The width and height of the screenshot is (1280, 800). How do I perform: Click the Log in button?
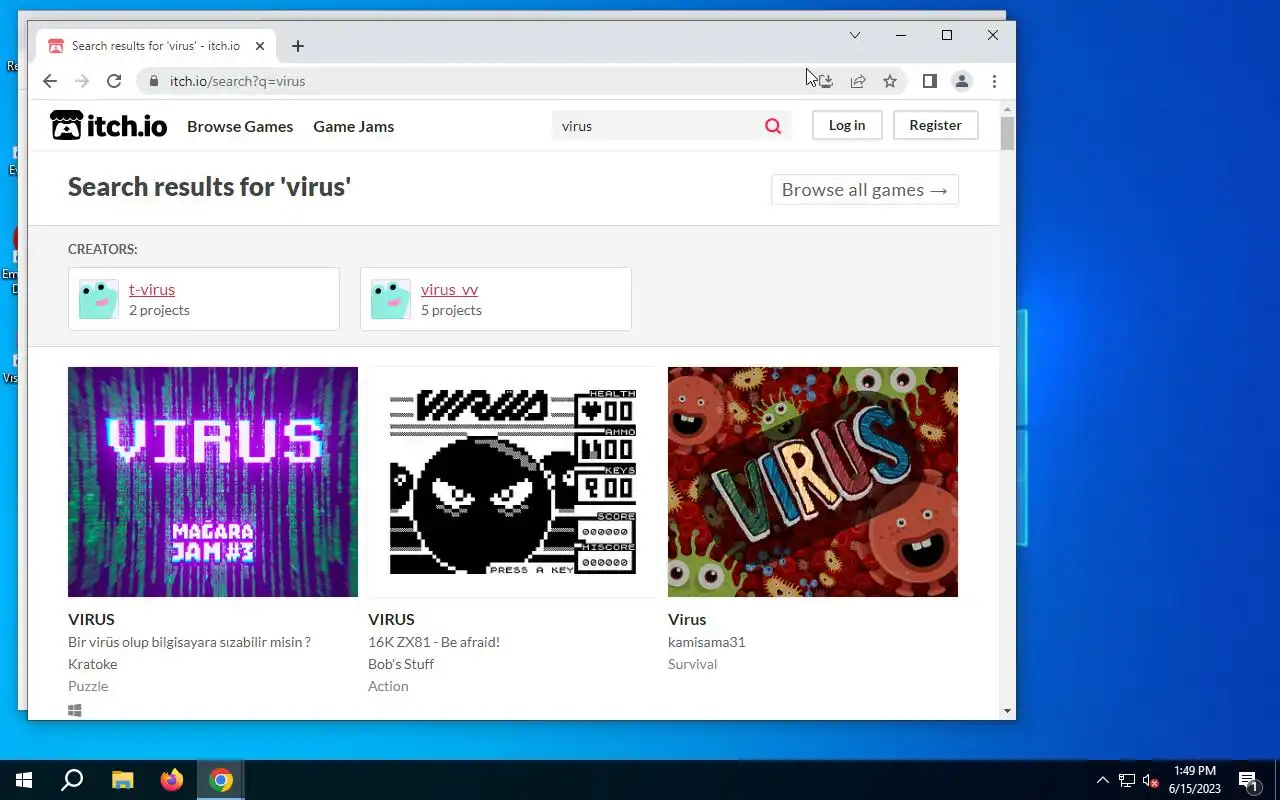[x=847, y=125]
